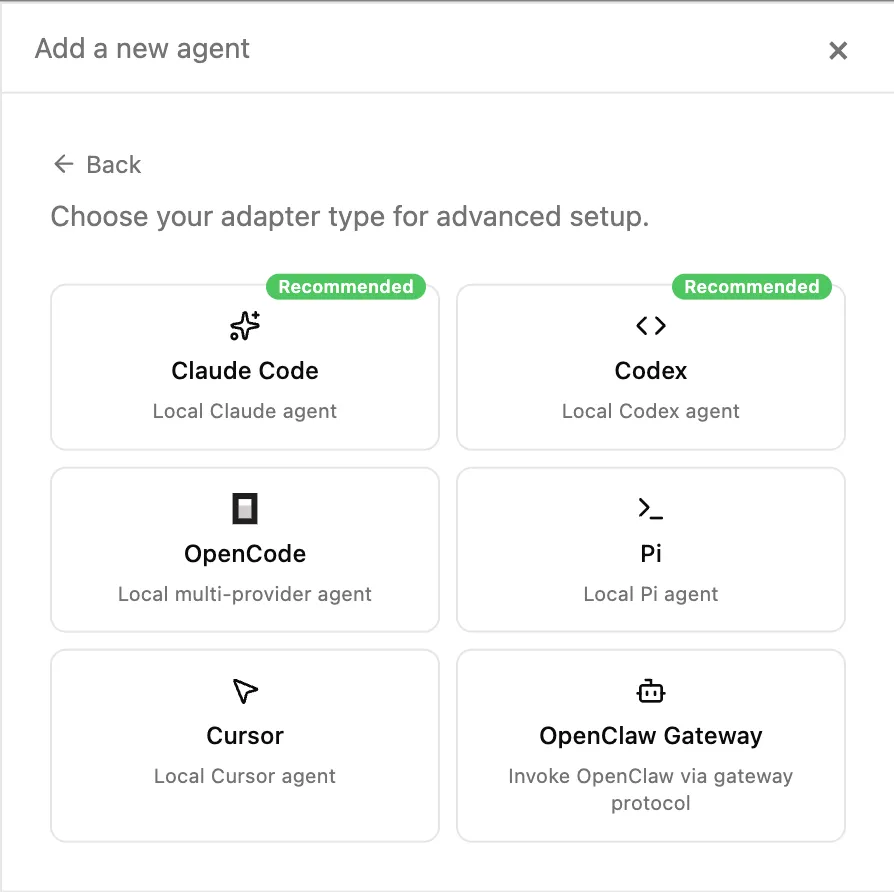The image size is (894, 892).
Task: Click the Add a new agent title
Action: click(x=141, y=48)
